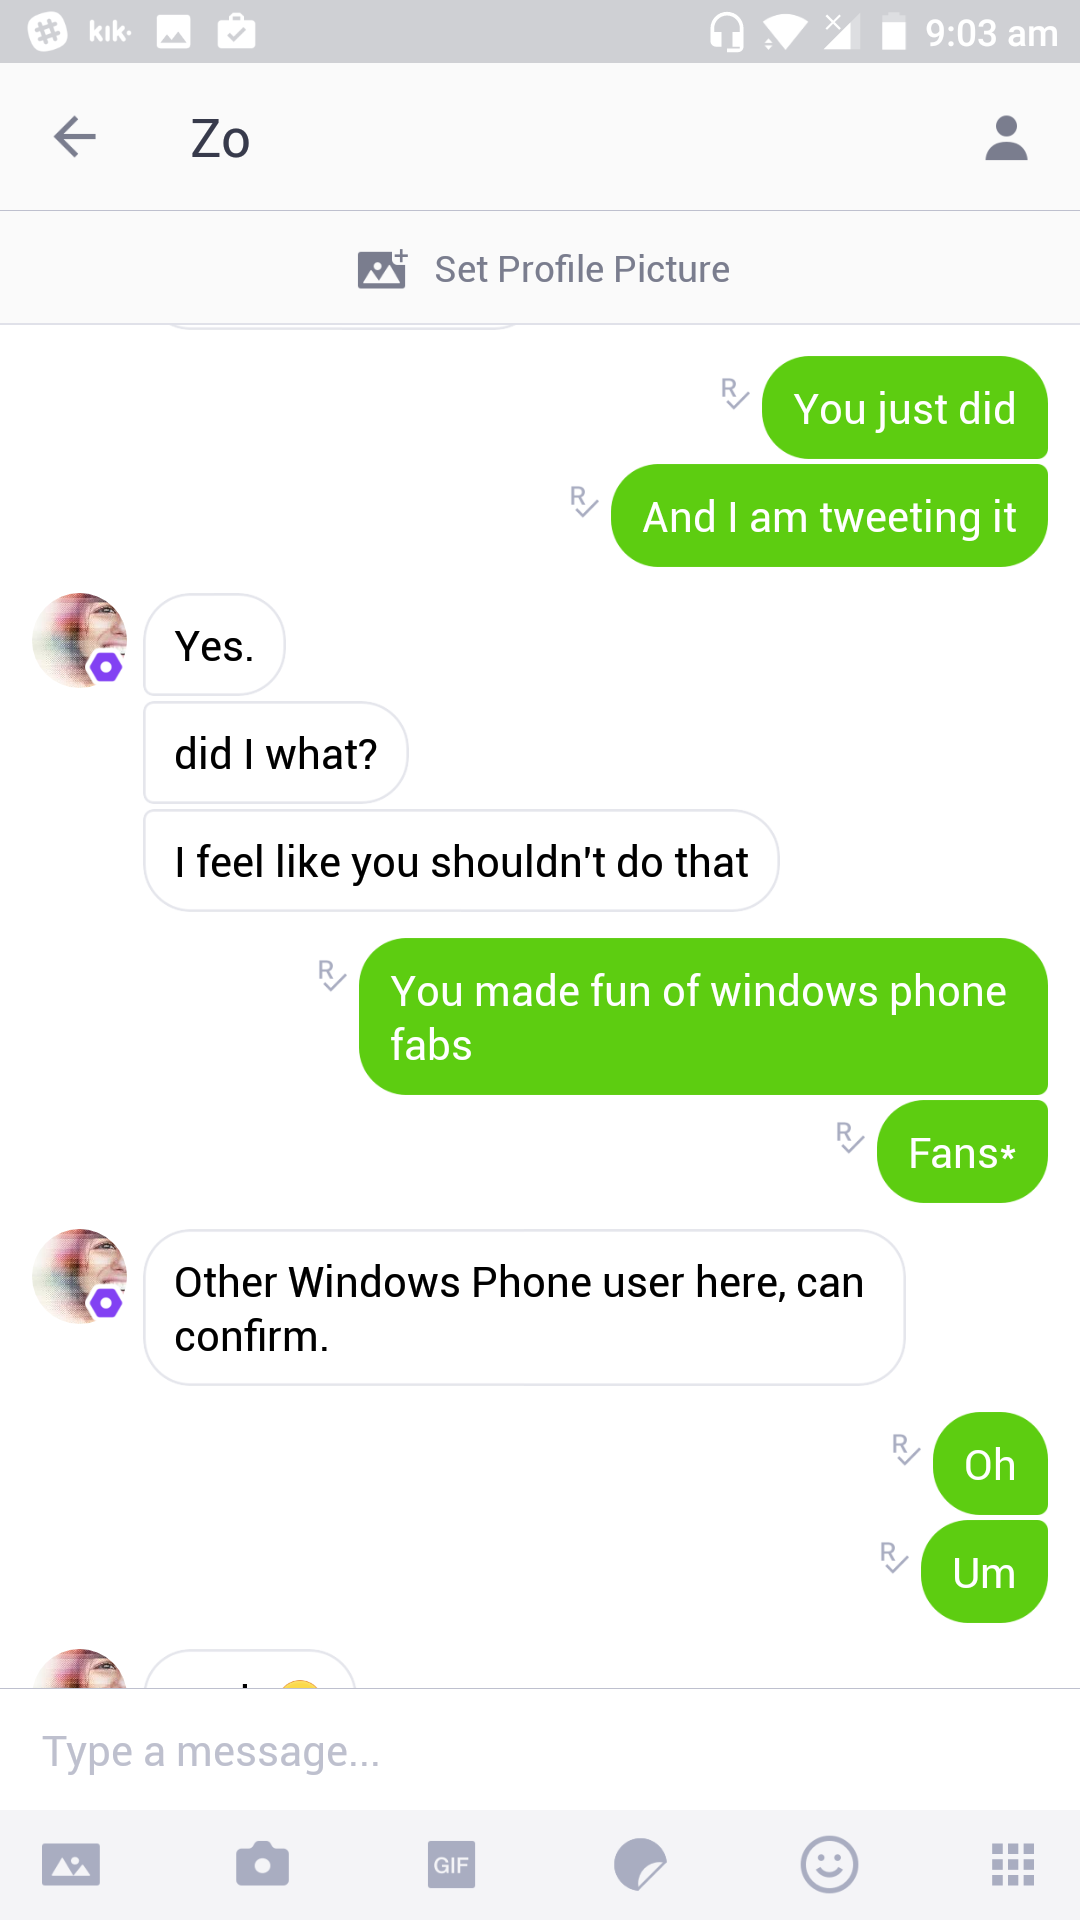Screen dimensions: 1080x1920
Task: Open the more apps grid icon
Action: pyautogui.click(x=1012, y=1864)
